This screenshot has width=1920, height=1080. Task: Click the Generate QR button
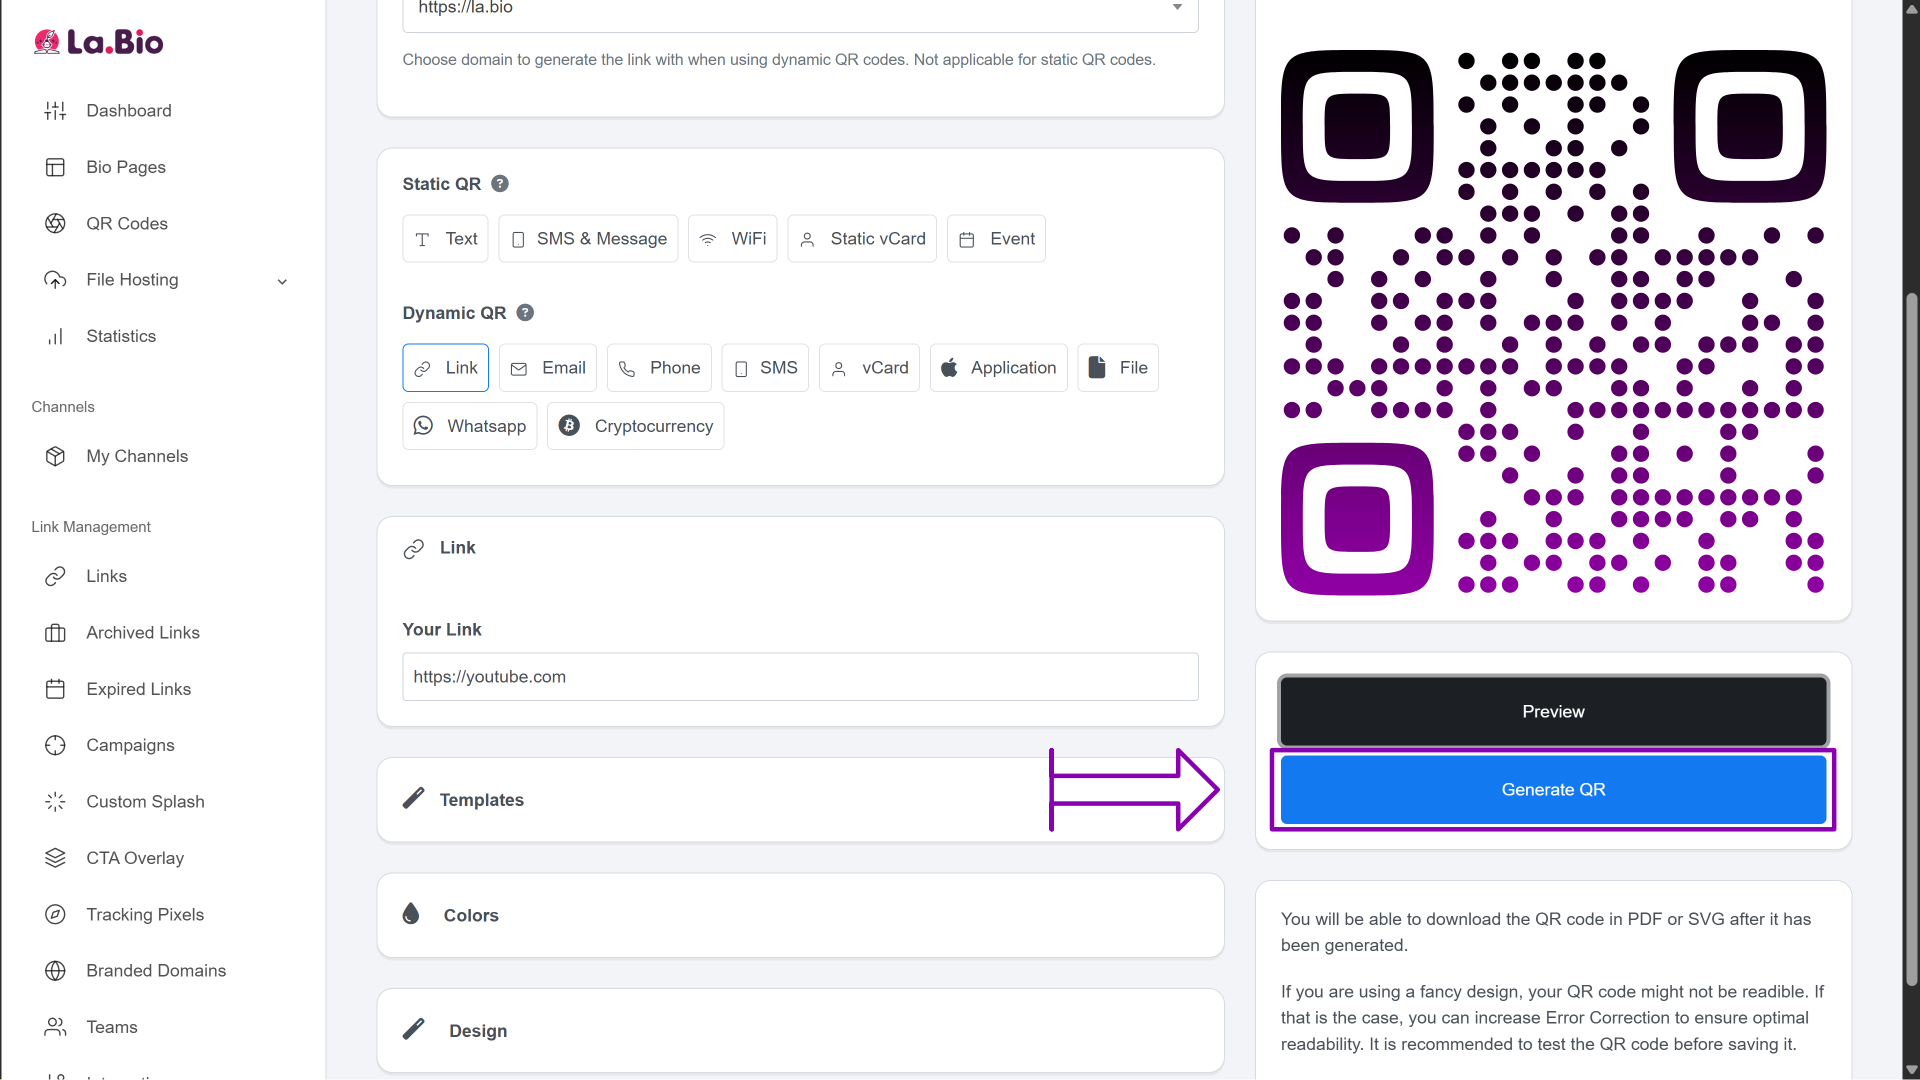[1552, 790]
